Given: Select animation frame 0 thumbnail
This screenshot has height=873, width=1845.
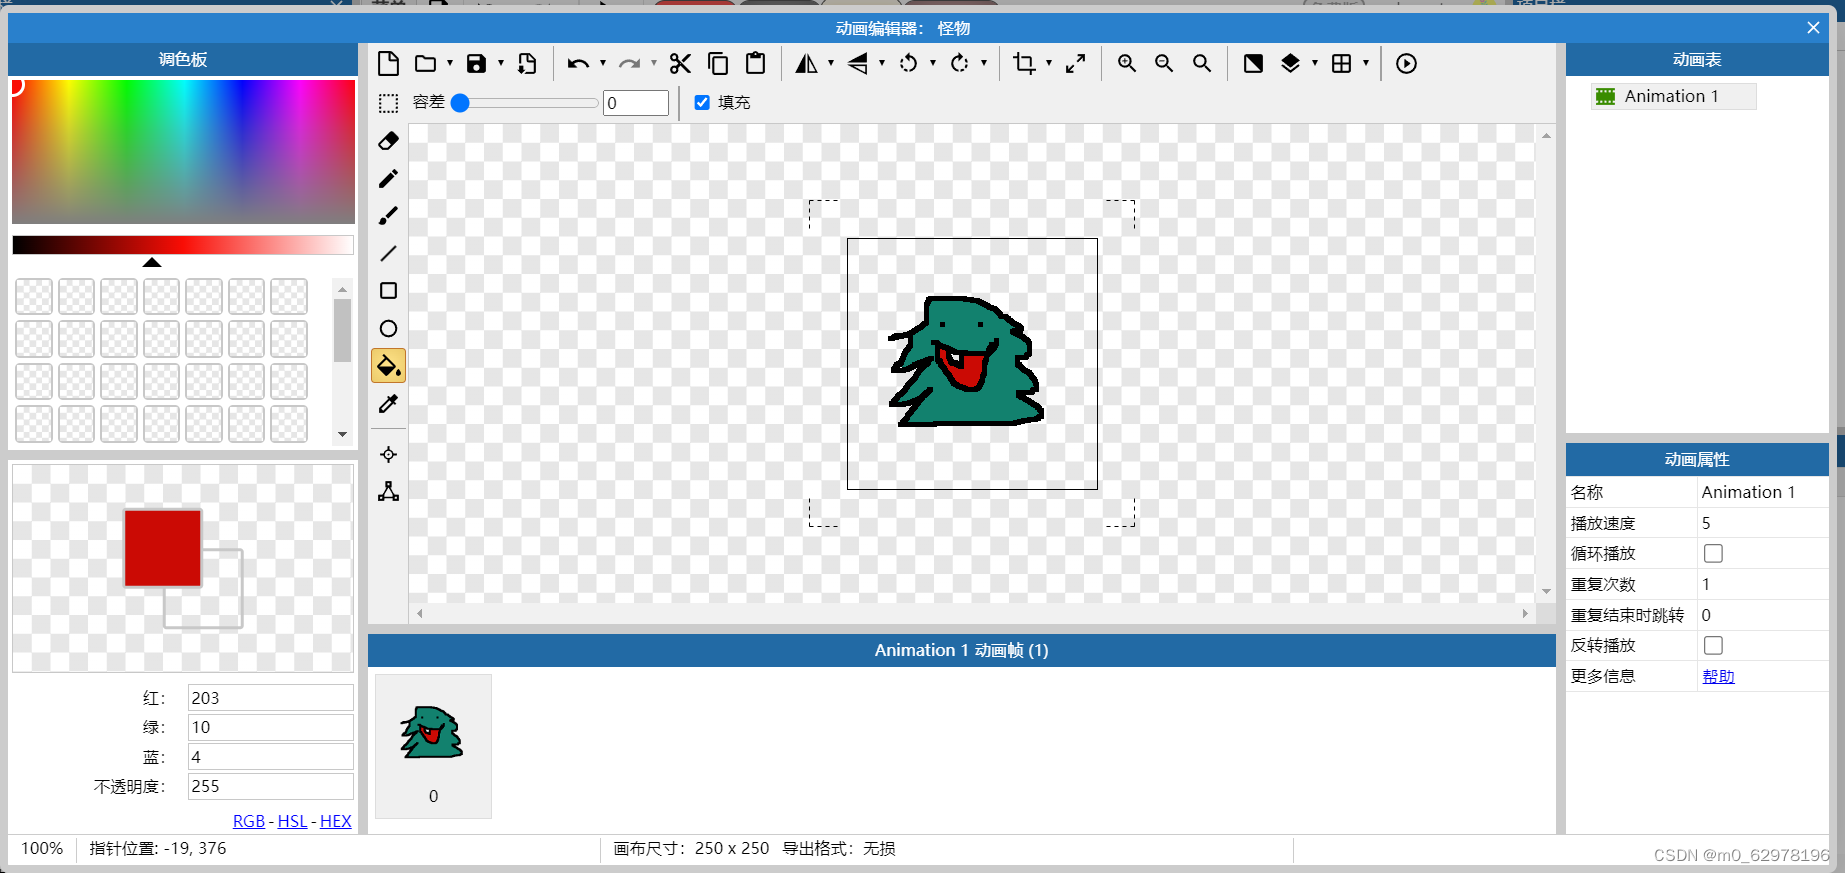Looking at the screenshot, I should click(433, 746).
